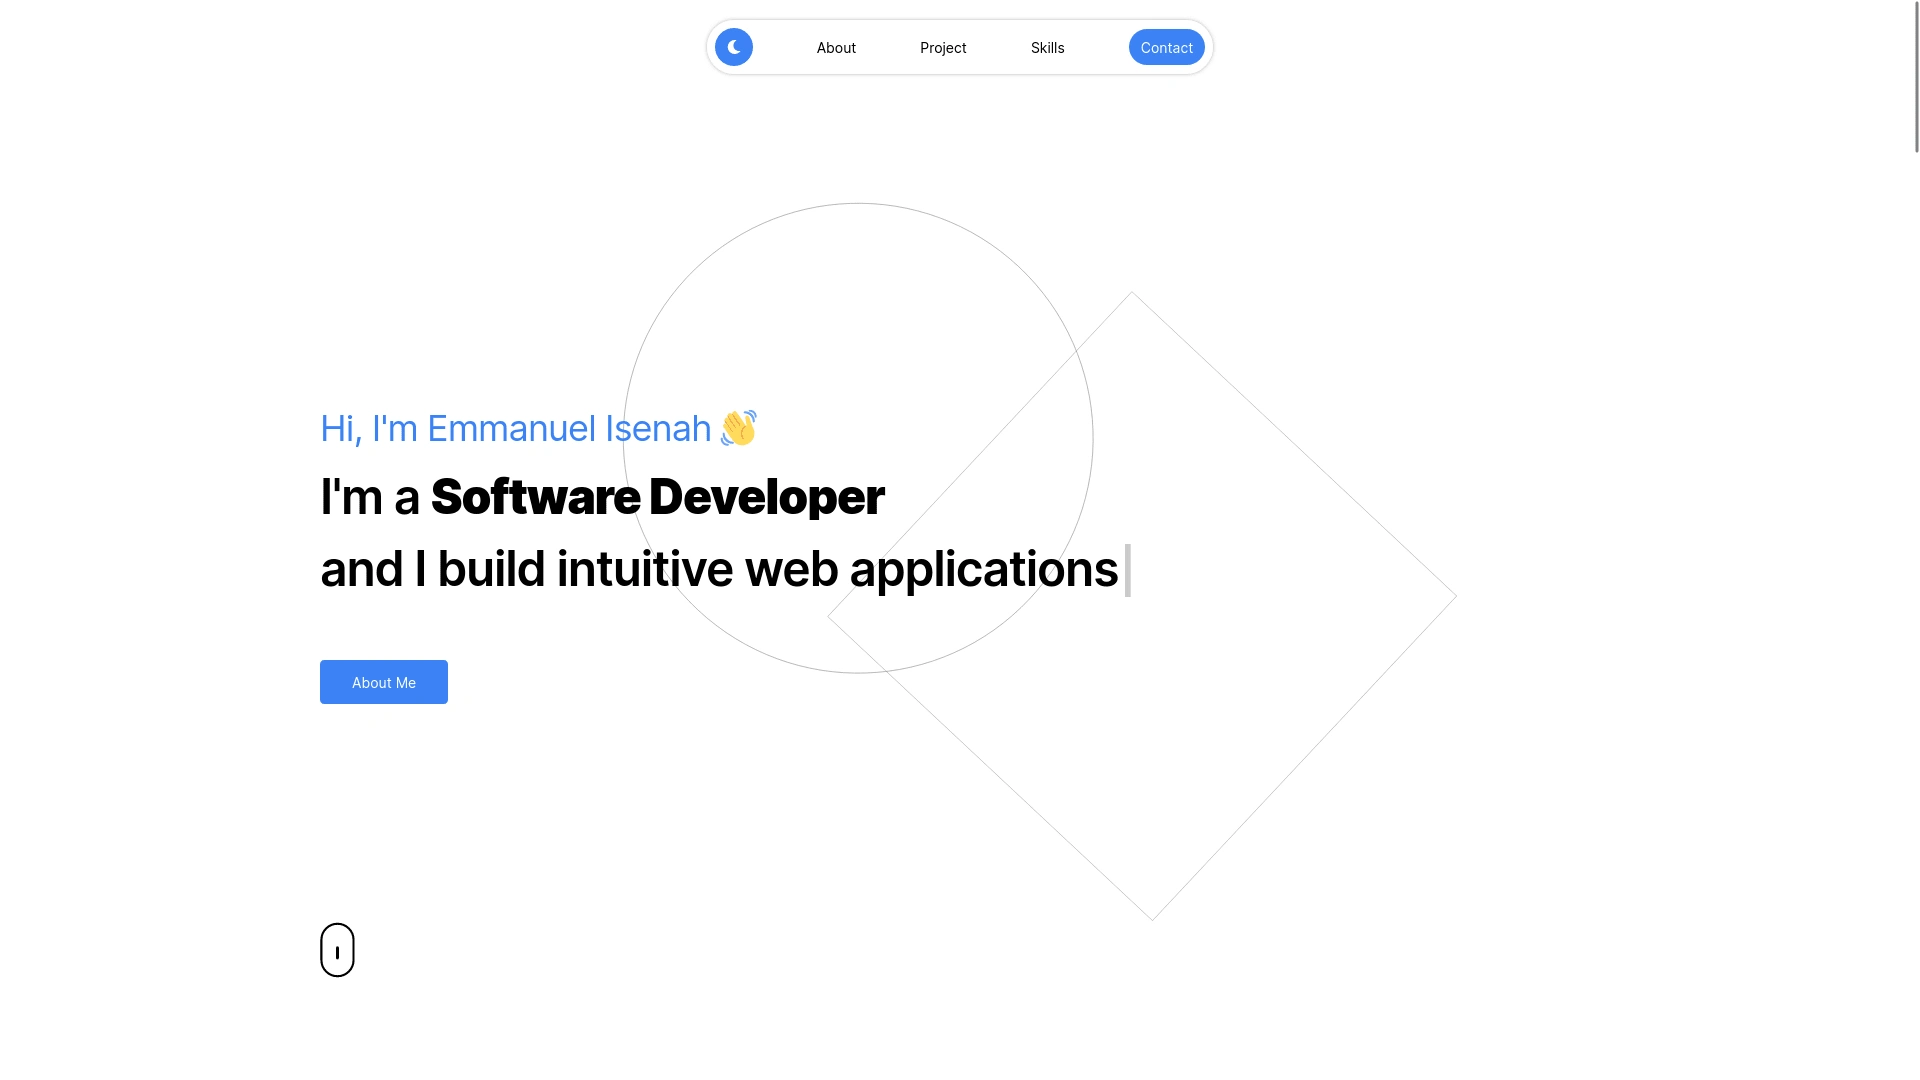The image size is (1920, 1080).
Task: Click the word "intuitive" in the tagline
Action: [644, 569]
